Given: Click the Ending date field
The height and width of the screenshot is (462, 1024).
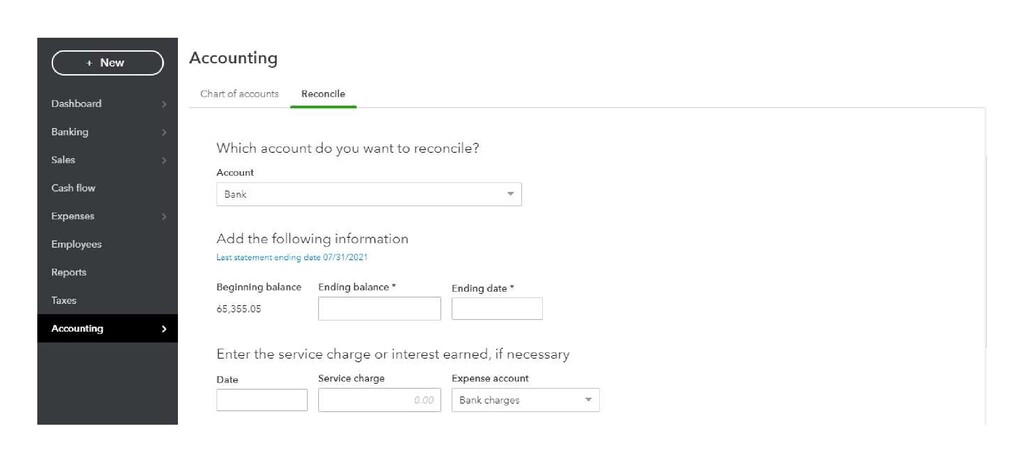Looking at the screenshot, I should 497,309.
